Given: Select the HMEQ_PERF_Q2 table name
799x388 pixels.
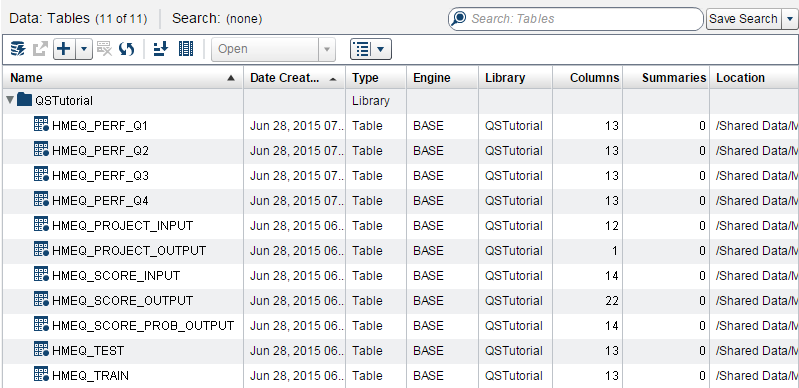Looking at the screenshot, I should tap(100, 151).
